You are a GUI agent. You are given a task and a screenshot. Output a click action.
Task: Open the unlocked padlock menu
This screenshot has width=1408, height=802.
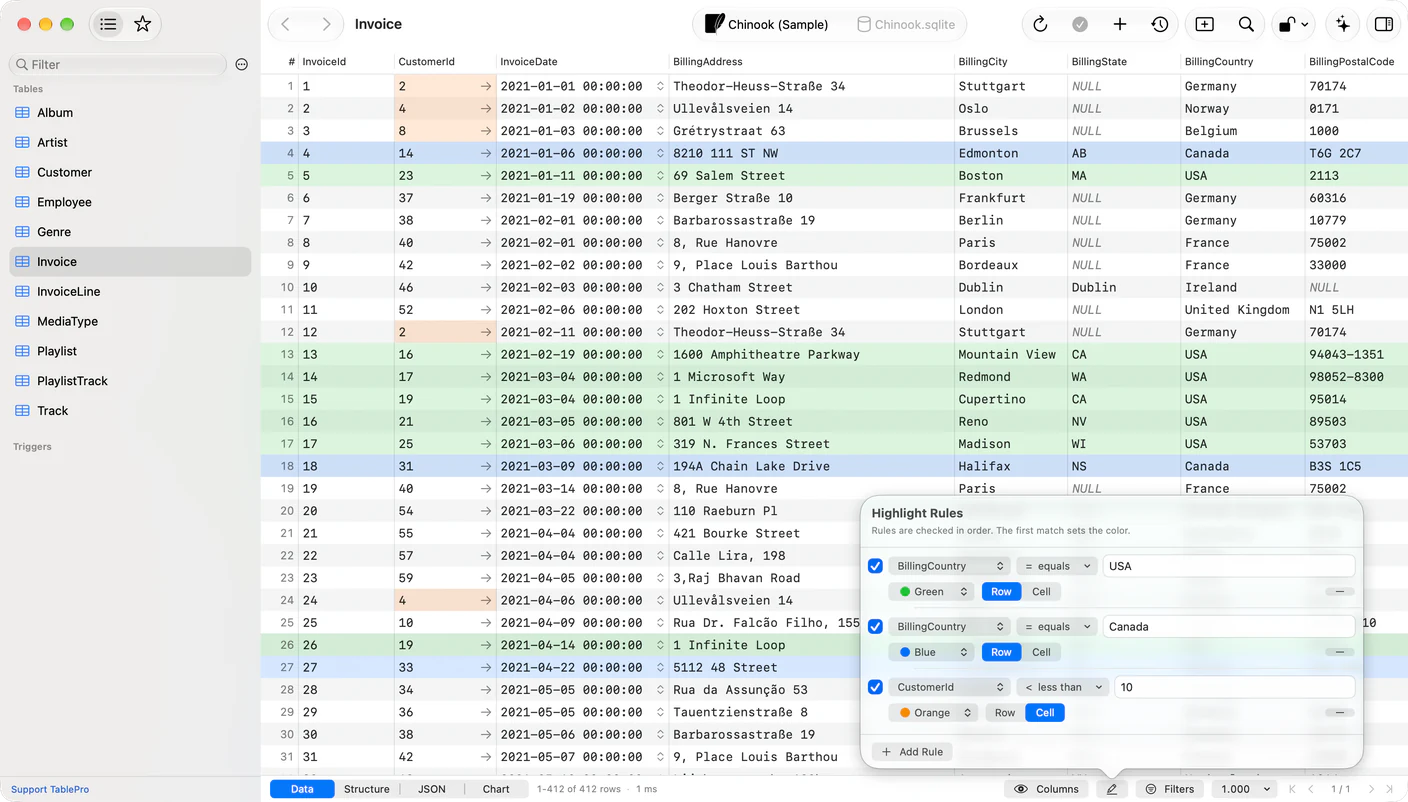coord(1292,24)
